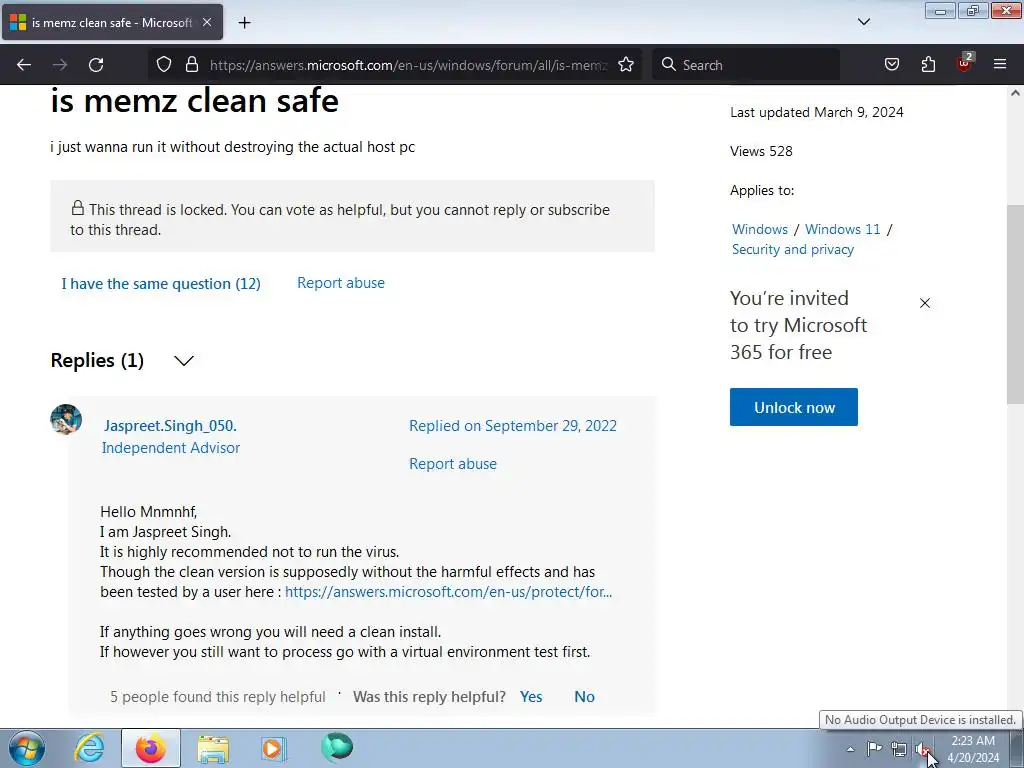Open Security and privacy link
This screenshot has height=768, width=1024.
pyautogui.click(x=793, y=249)
